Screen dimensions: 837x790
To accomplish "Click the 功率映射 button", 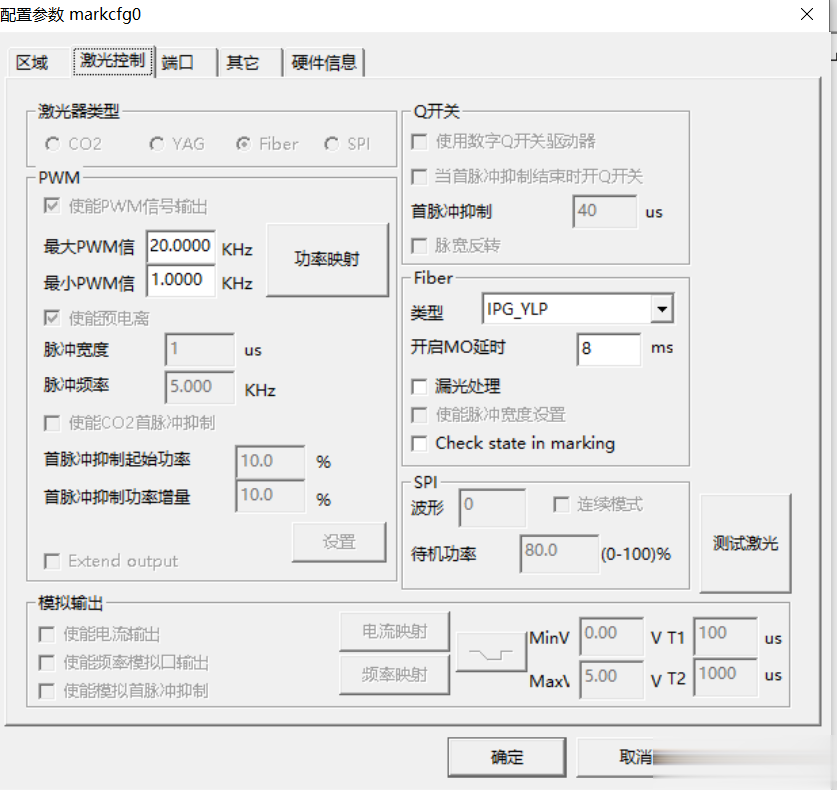I will (x=327, y=261).
